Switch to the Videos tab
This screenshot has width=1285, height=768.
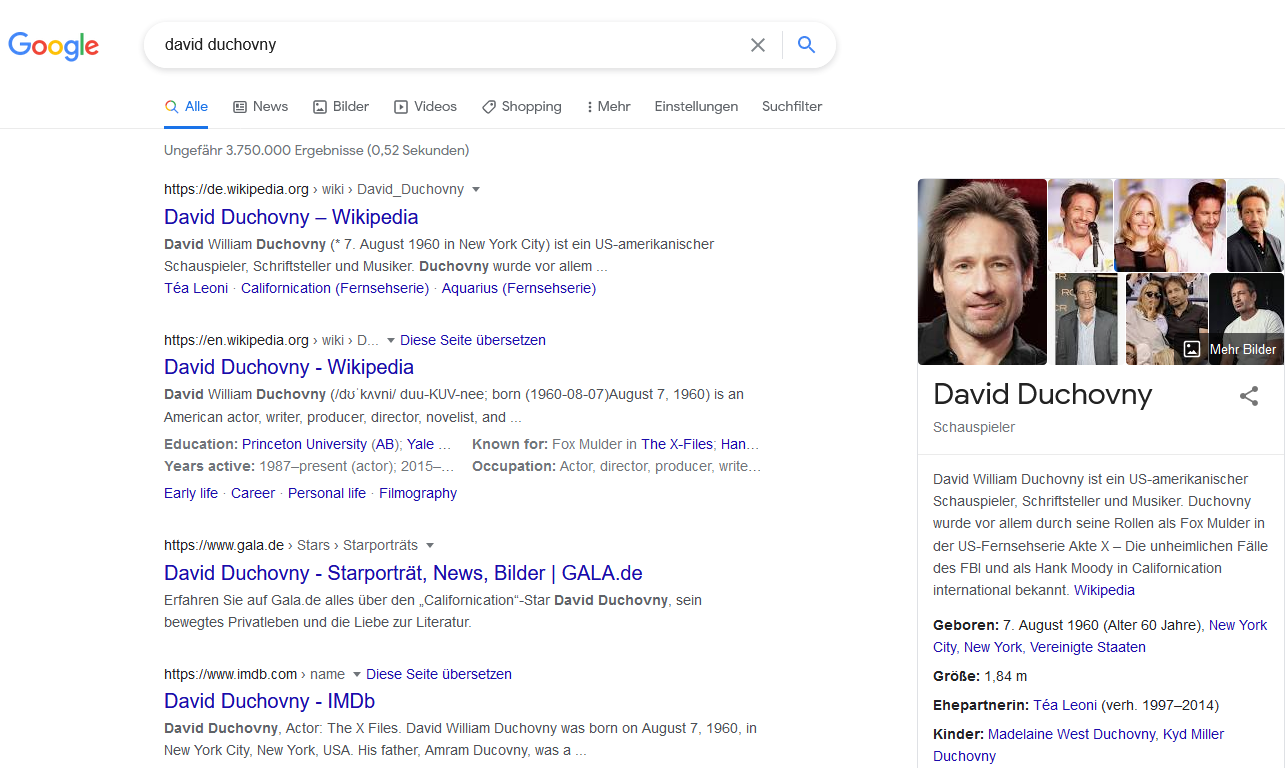425,106
